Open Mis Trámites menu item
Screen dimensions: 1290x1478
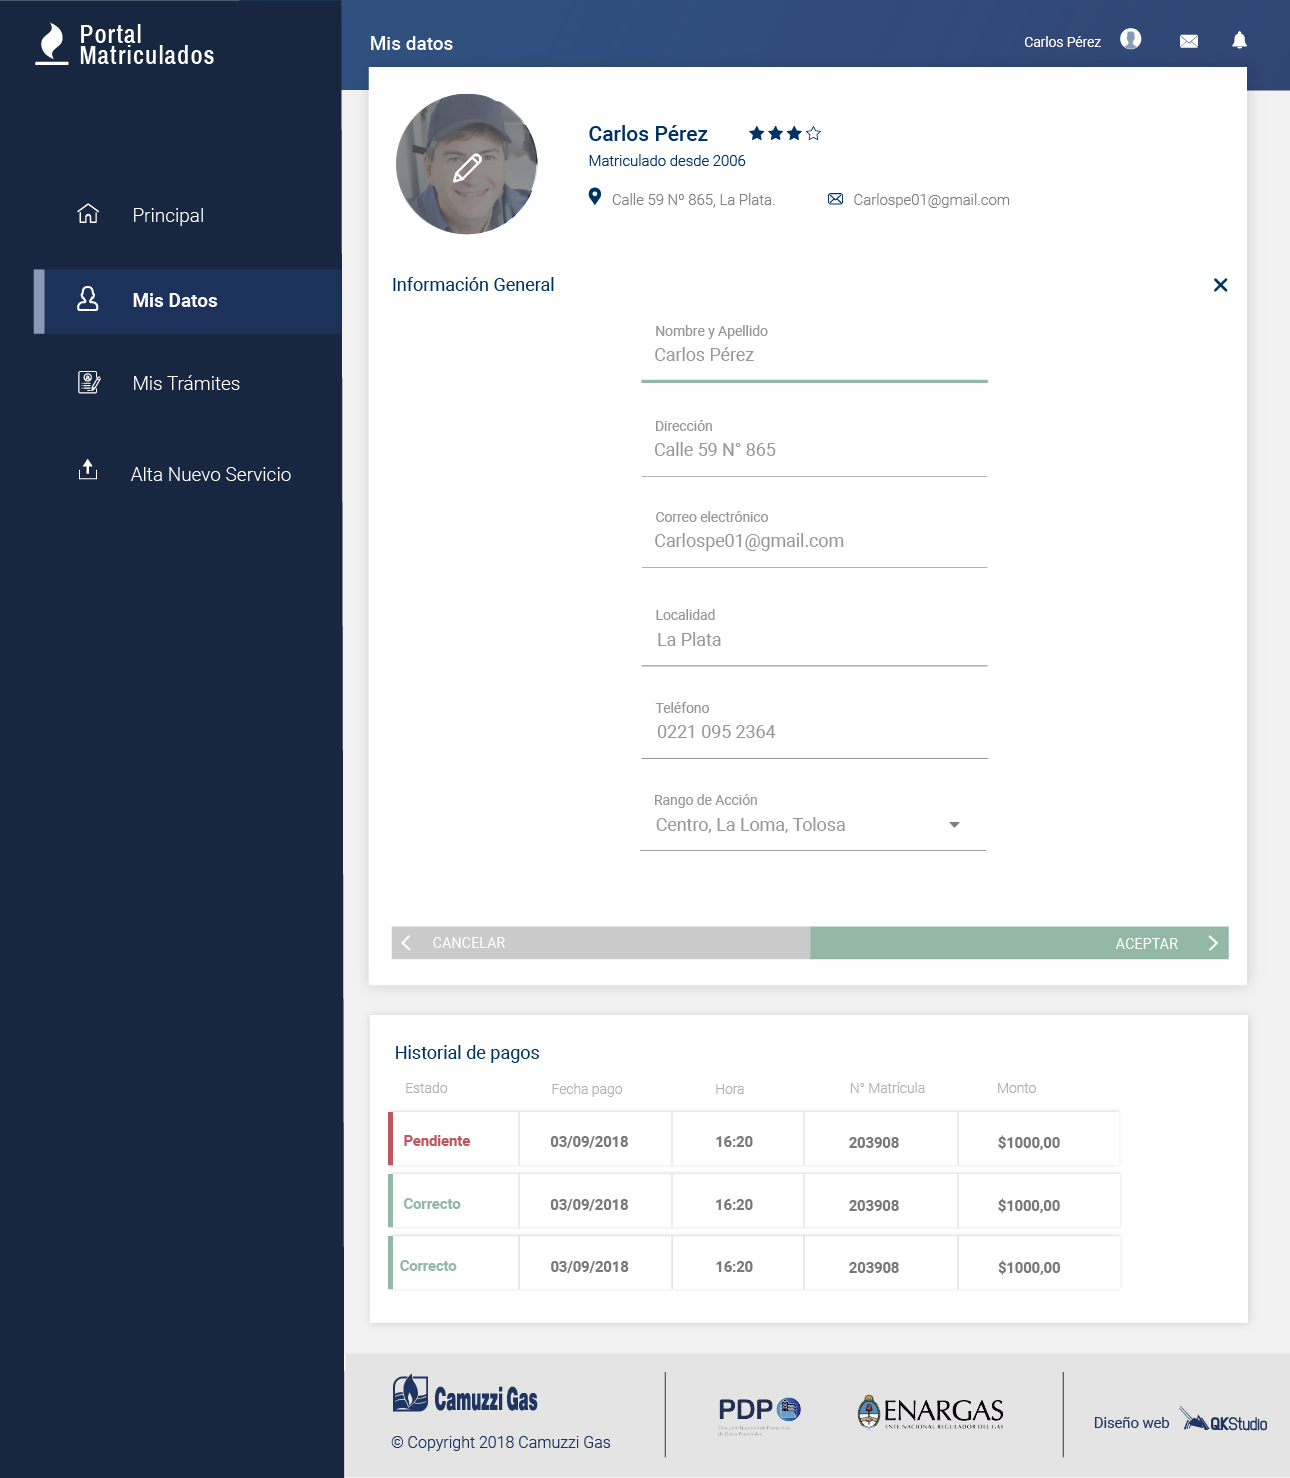(188, 383)
